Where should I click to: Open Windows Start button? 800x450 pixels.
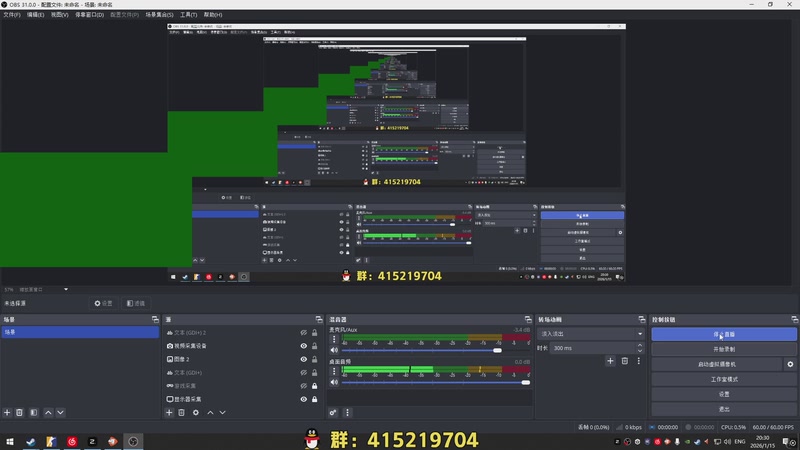coord(10,441)
